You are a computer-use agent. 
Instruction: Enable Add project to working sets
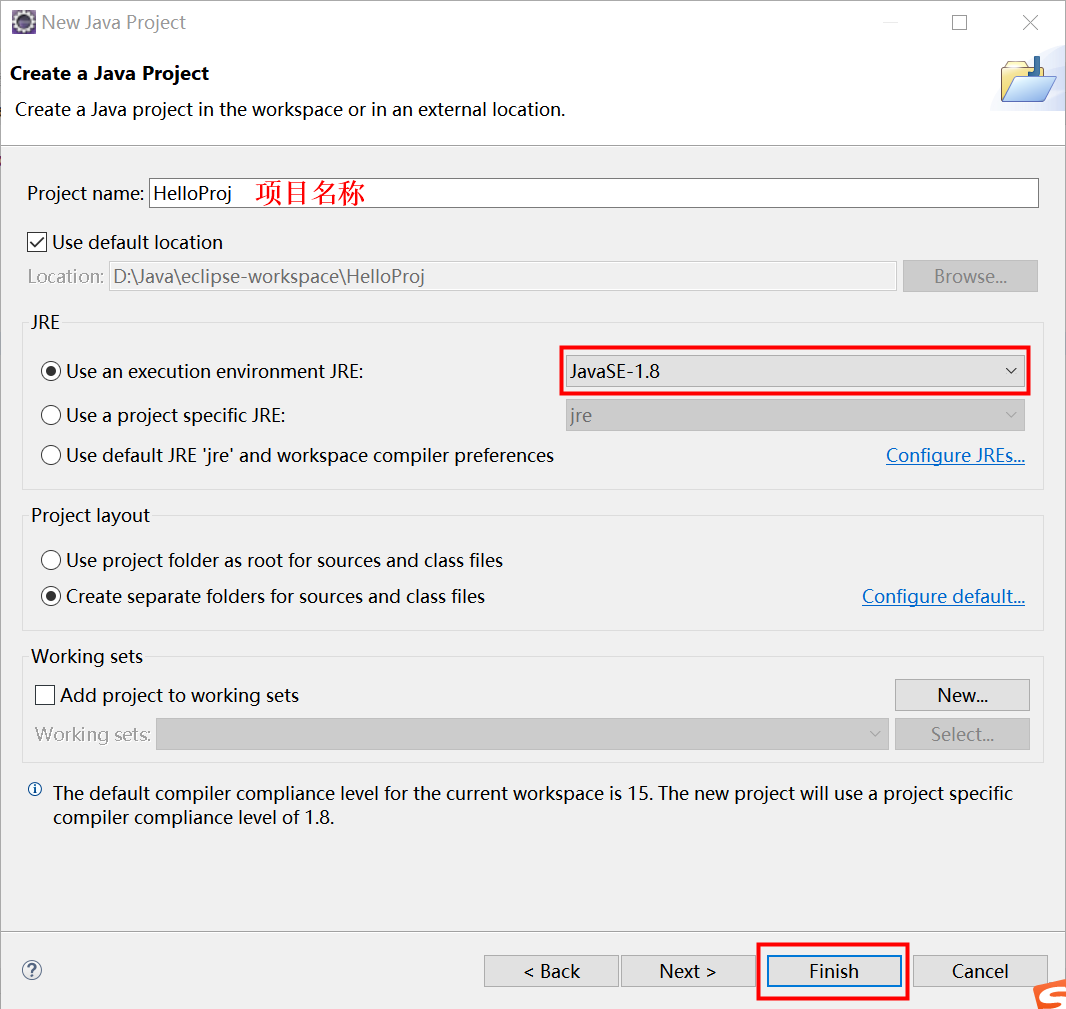[x=45, y=695]
